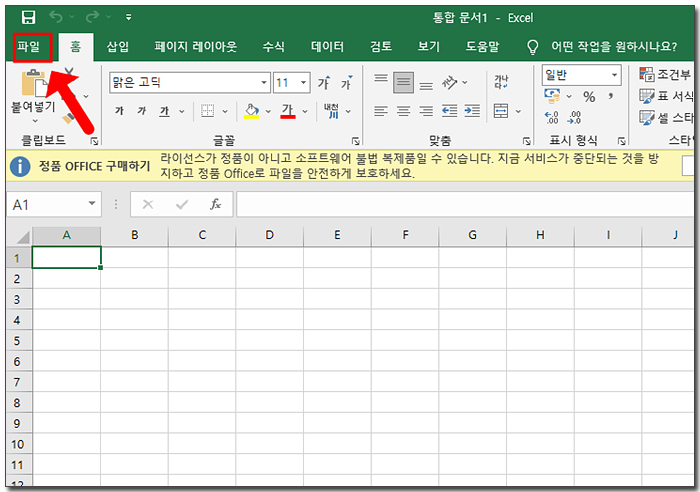Expand the underline style dropdown arrow
The height and width of the screenshot is (492, 700).
click(182, 111)
